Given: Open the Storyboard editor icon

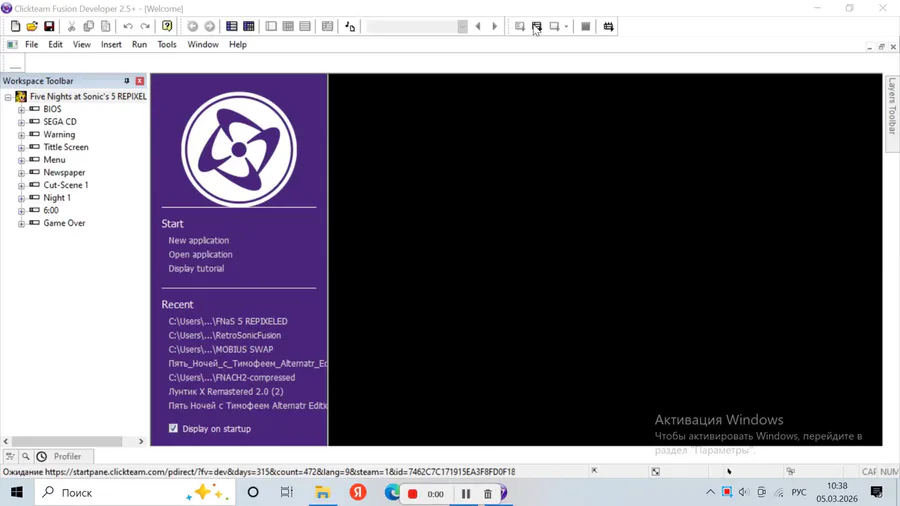Looking at the screenshot, I should tap(231, 26).
